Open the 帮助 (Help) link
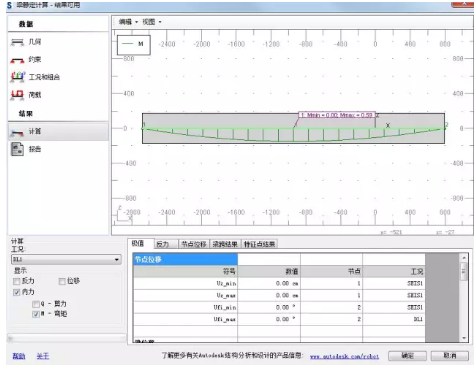The width and height of the screenshot is (476, 369). click(19, 356)
